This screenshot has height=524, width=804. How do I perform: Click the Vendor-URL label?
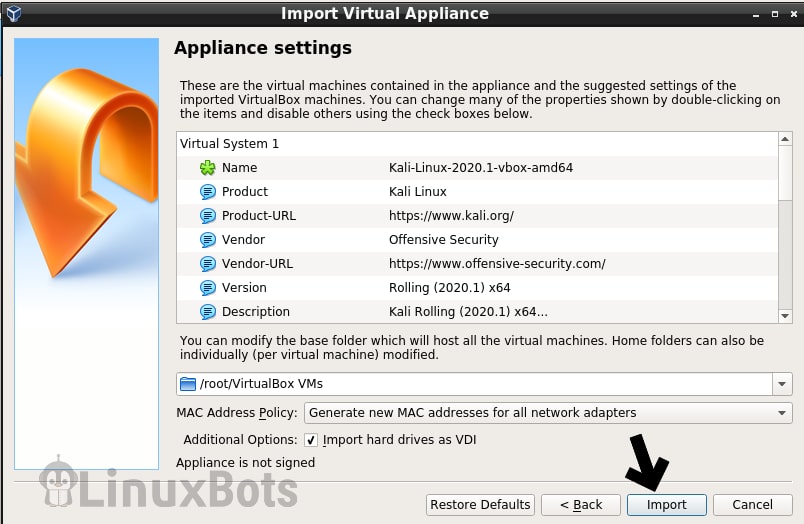[x=257, y=264]
